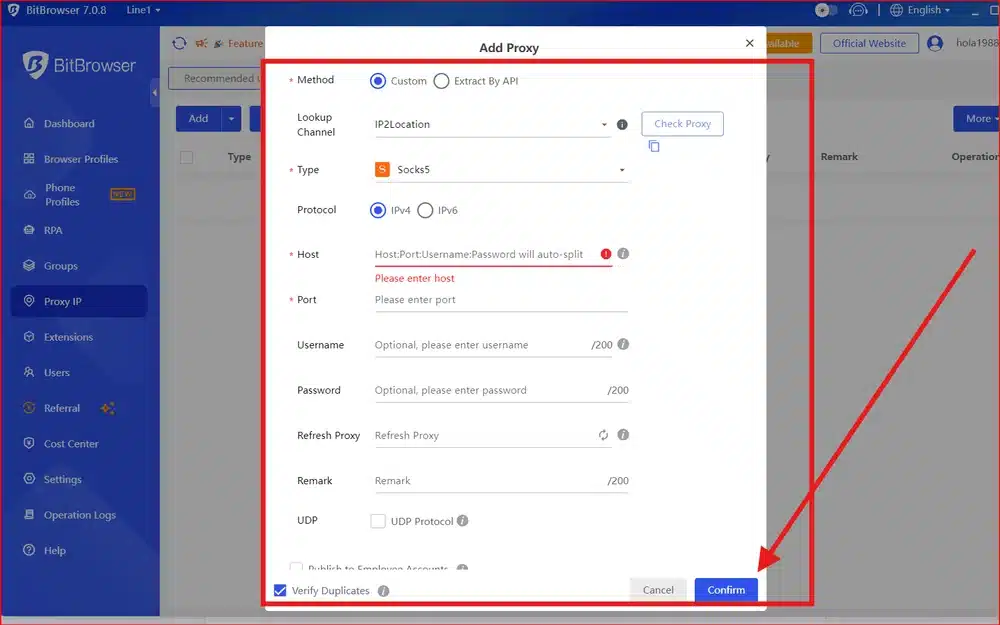1000x625 pixels.
Task: Open the Phone Profiles section
Action: (x=72, y=194)
